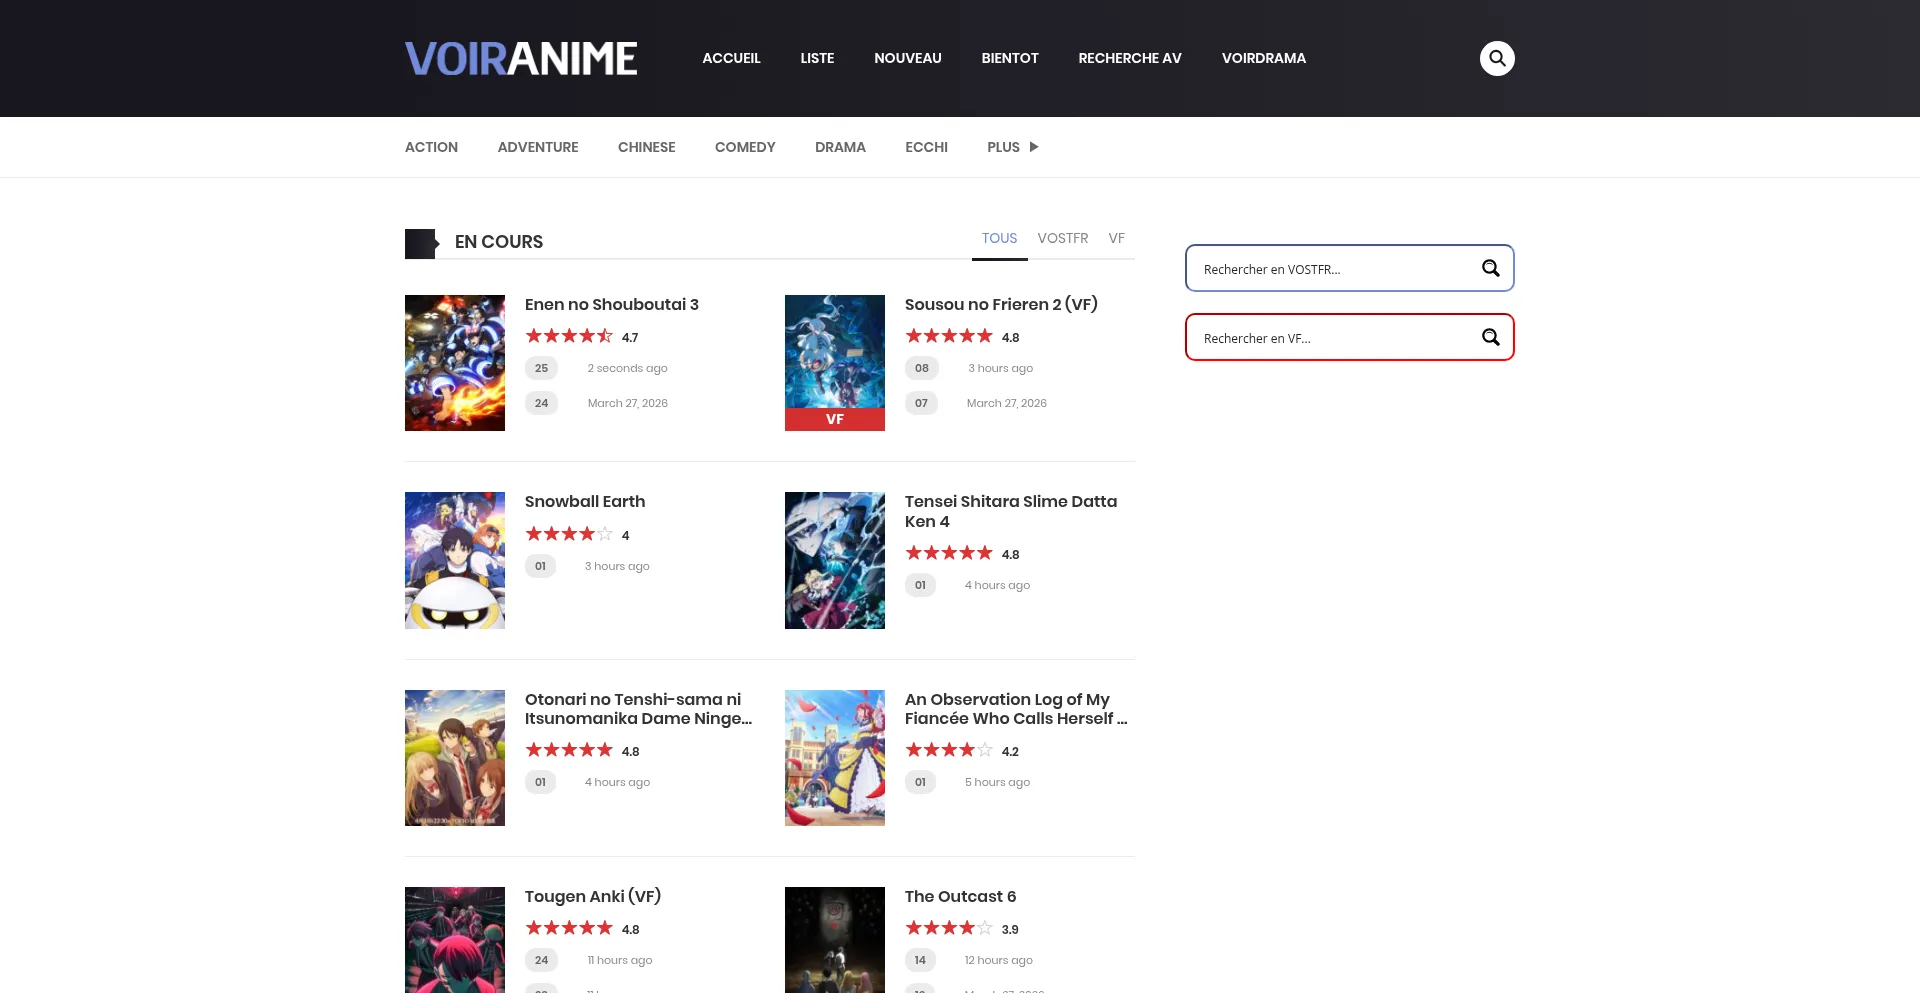Select the CHINESE genre
This screenshot has width=1920, height=993.
coord(647,147)
